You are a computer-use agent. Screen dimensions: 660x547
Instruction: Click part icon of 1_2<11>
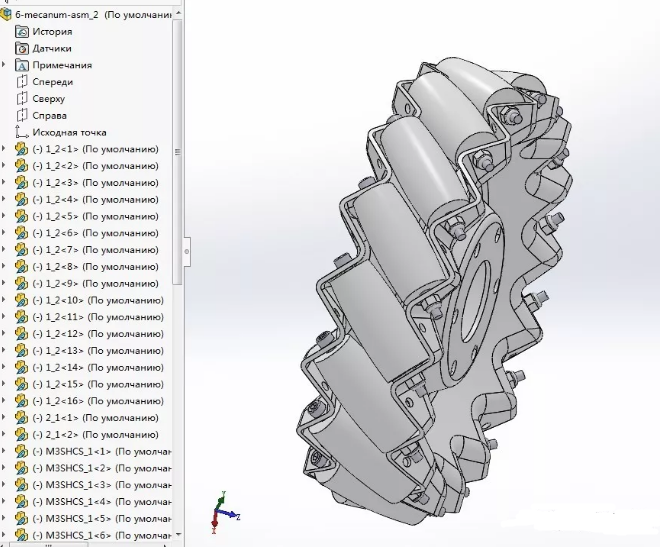click(x=21, y=317)
